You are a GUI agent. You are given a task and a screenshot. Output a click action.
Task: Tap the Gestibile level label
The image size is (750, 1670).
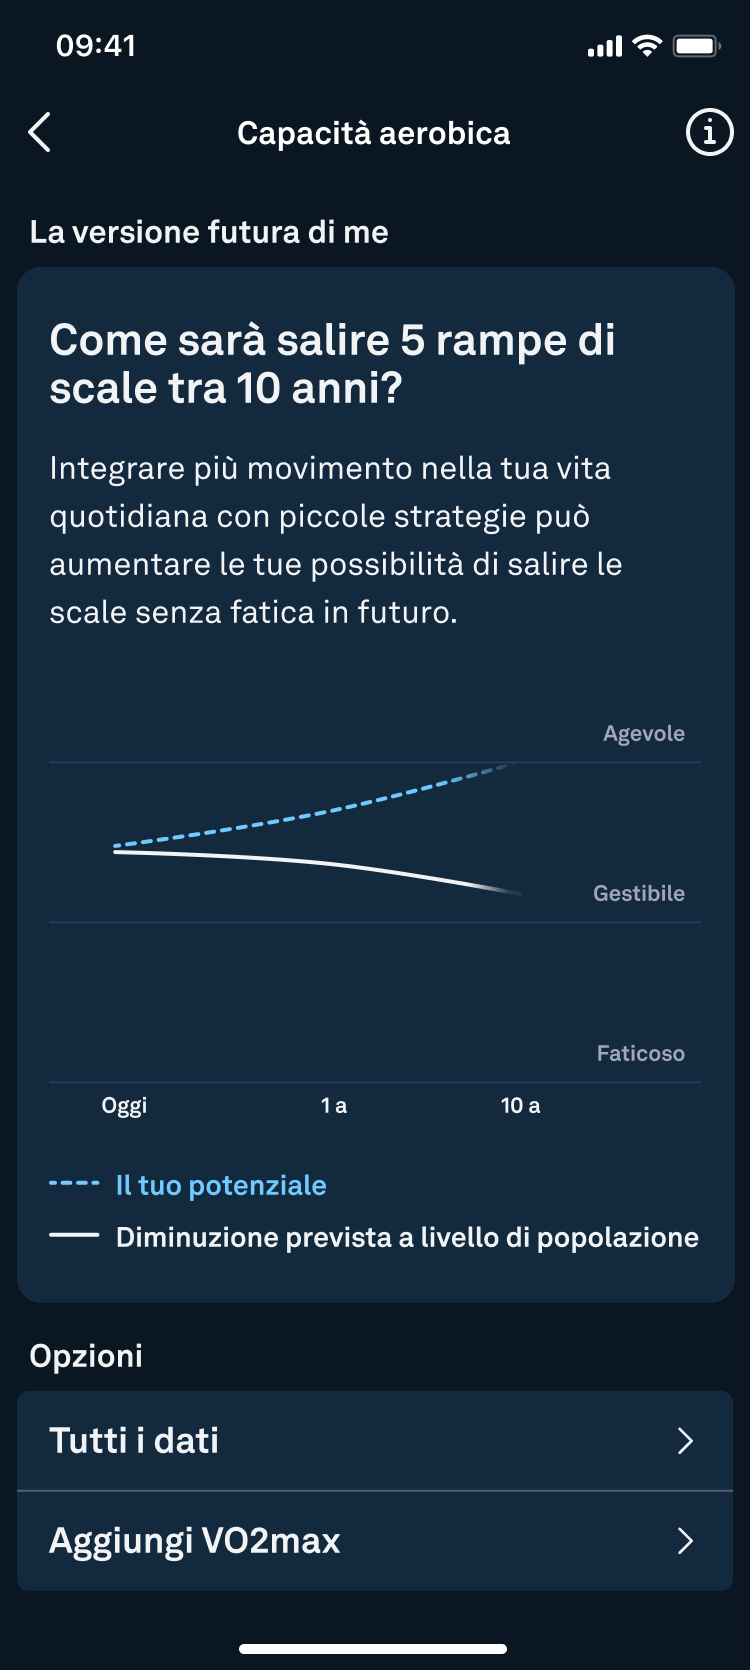[639, 893]
